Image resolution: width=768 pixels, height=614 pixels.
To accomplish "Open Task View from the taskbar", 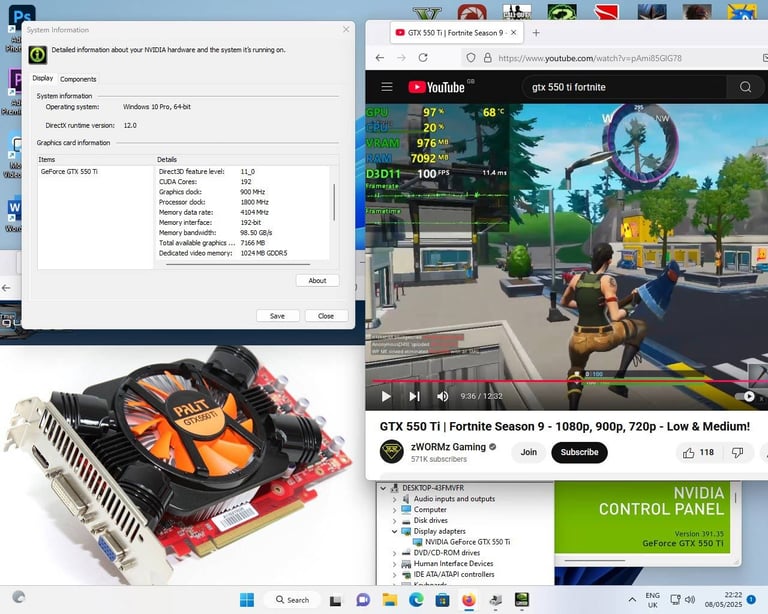I will pyautogui.click(x=336, y=600).
